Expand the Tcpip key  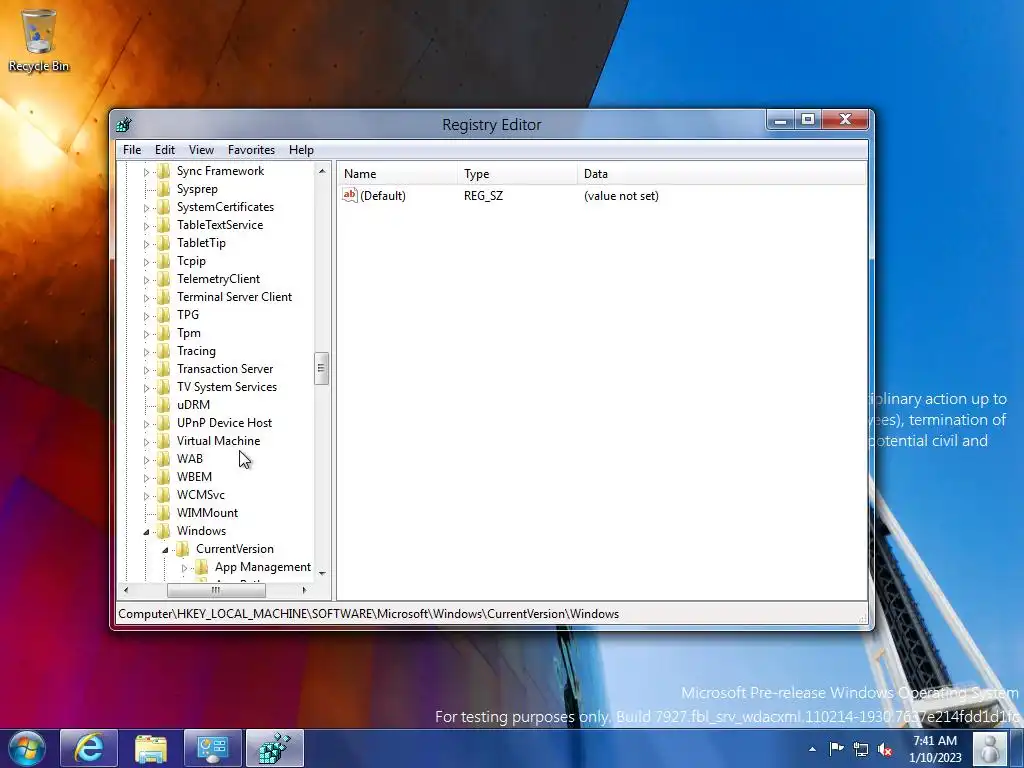pos(146,262)
